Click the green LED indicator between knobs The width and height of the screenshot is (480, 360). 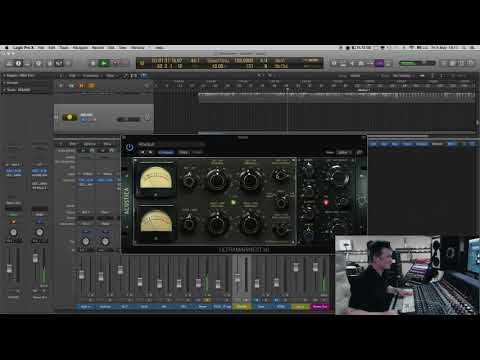(233, 202)
